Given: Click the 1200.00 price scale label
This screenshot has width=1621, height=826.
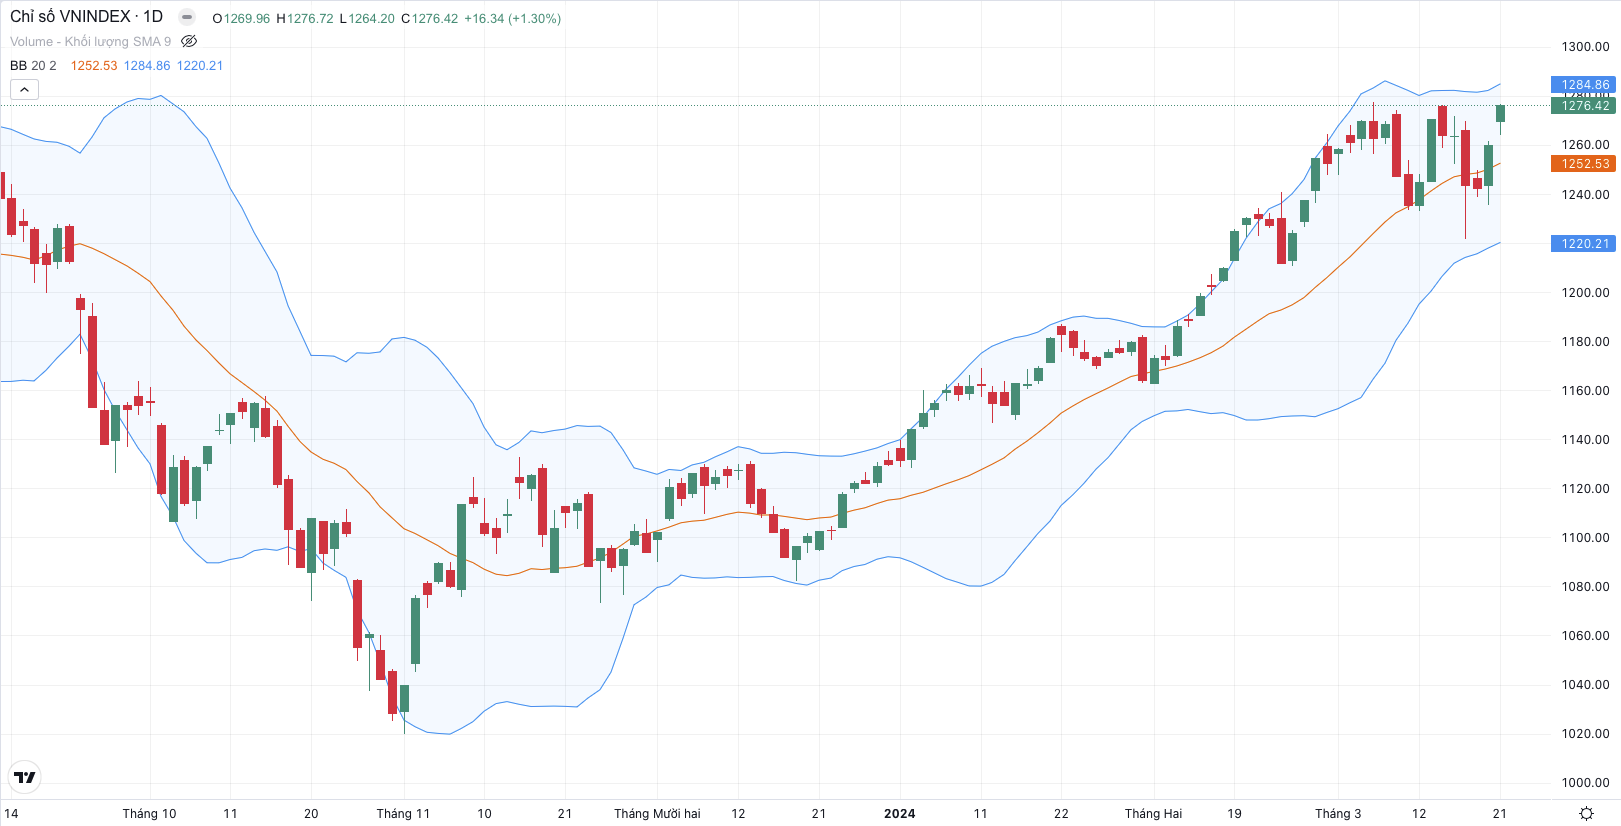Looking at the screenshot, I should tap(1585, 292).
